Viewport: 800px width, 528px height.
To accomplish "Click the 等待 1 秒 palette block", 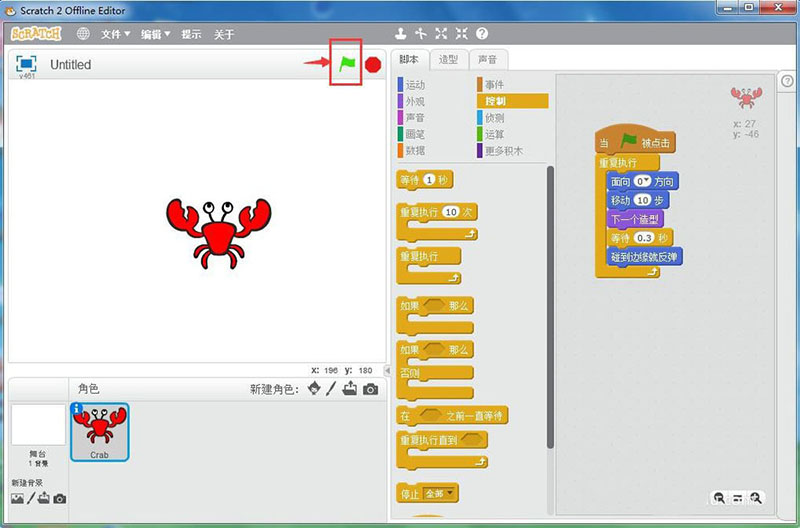I will (424, 180).
